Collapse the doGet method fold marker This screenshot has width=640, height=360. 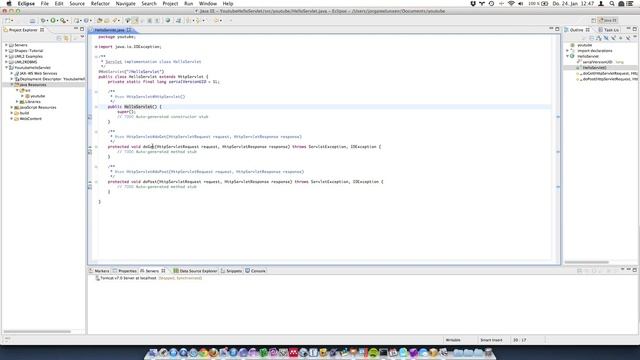point(96,147)
